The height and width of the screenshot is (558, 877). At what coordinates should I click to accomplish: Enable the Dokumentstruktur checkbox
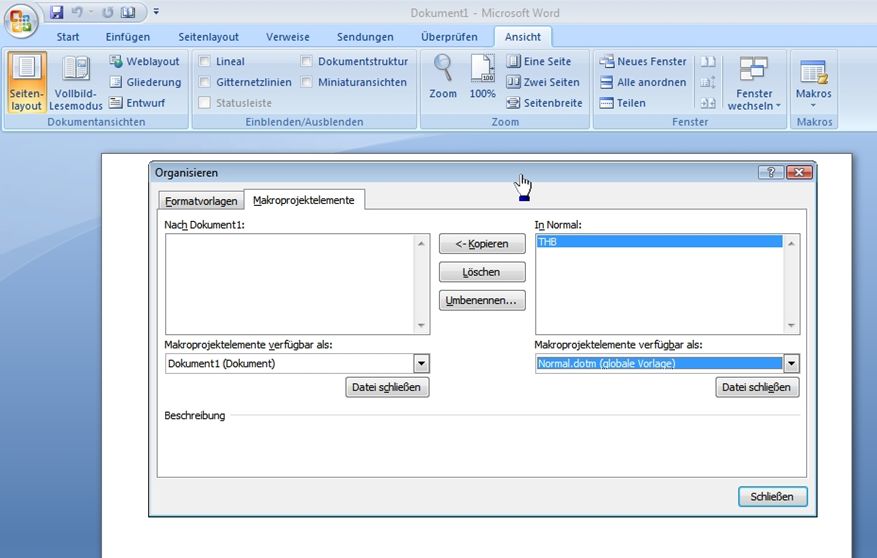click(x=307, y=62)
